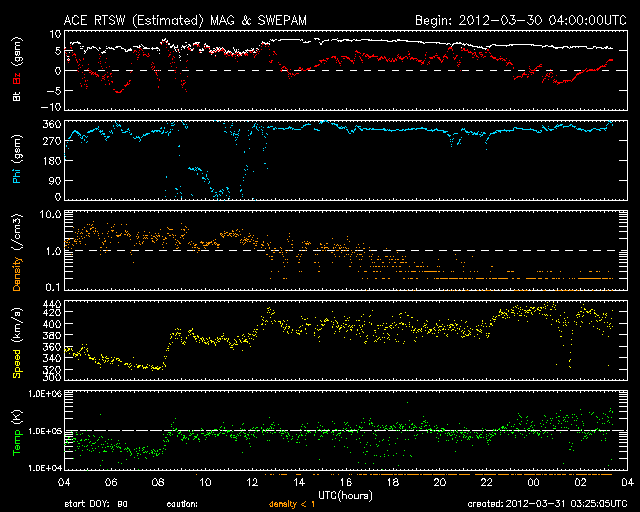640x512 pixels.
Task: Click the '360' tick on Phi axis
Action: pos(52,124)
